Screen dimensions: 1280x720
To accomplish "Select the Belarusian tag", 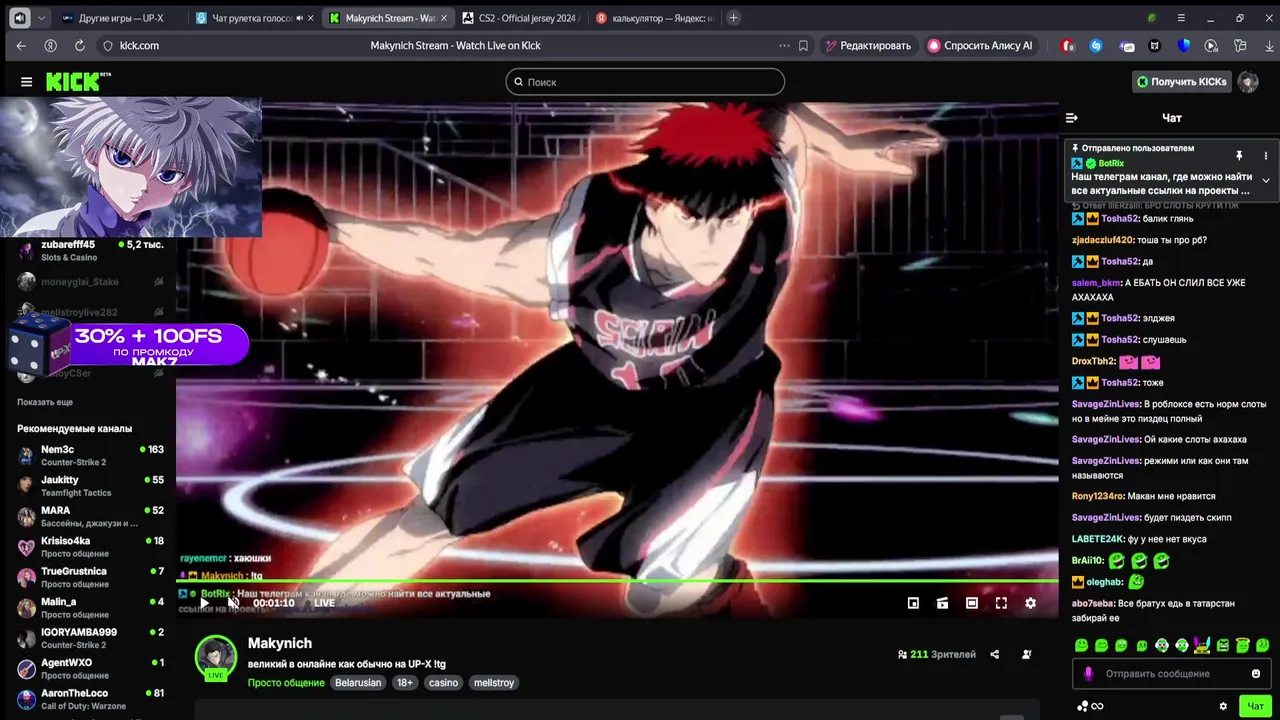I will pyautogui.click(x=358, y=683).
